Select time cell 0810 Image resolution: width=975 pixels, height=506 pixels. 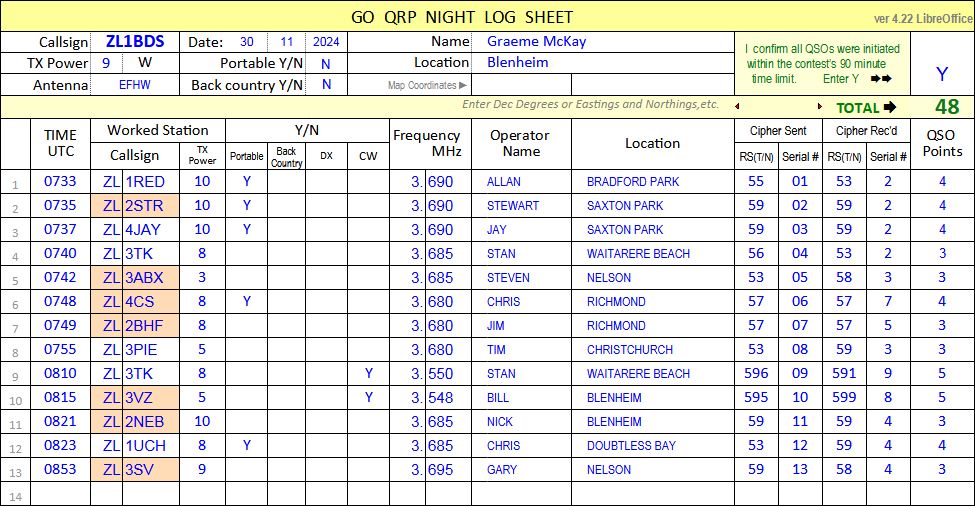click(x=60, y=373)
